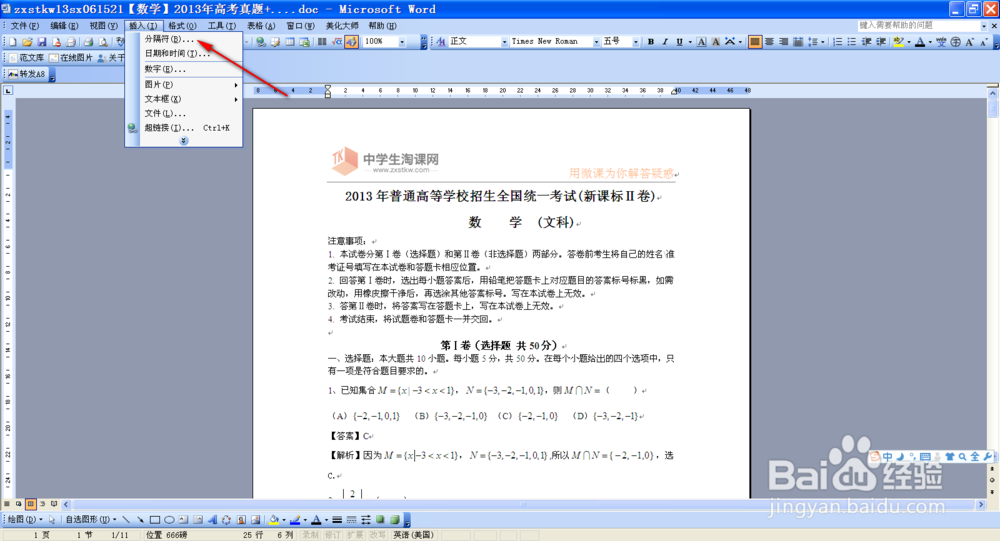Open the paragraph style dropdown
Viewport: 1000px width, 541px height.
[504, 41]
